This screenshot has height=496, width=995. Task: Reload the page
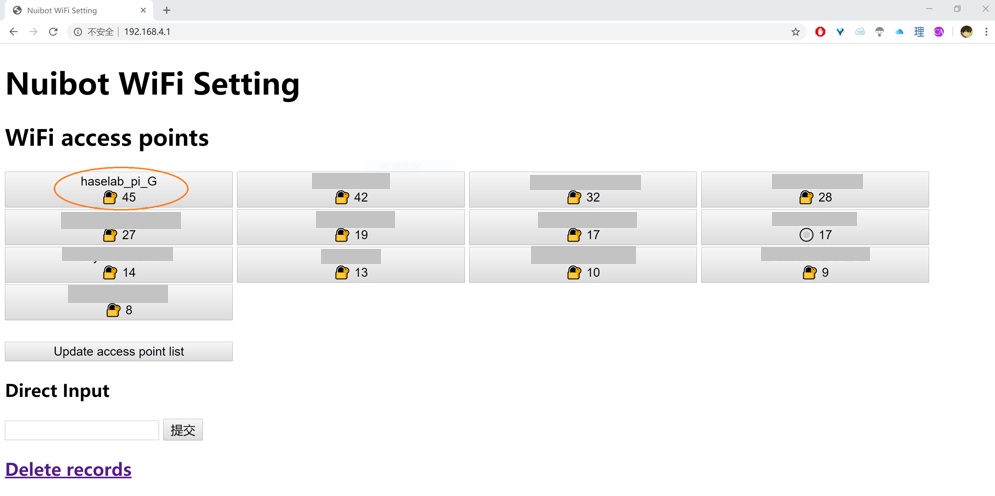tap(53, 32)
